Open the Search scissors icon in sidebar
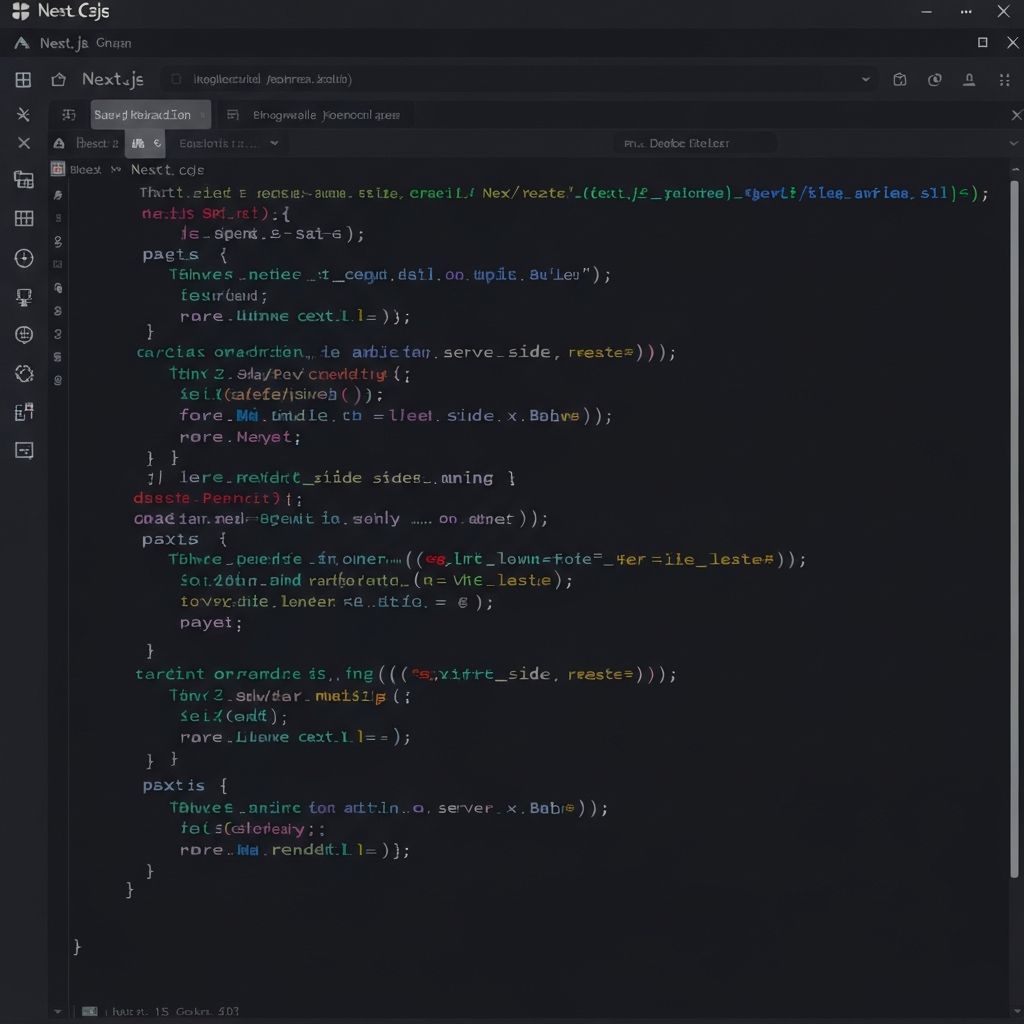 [x=23, y=114]
